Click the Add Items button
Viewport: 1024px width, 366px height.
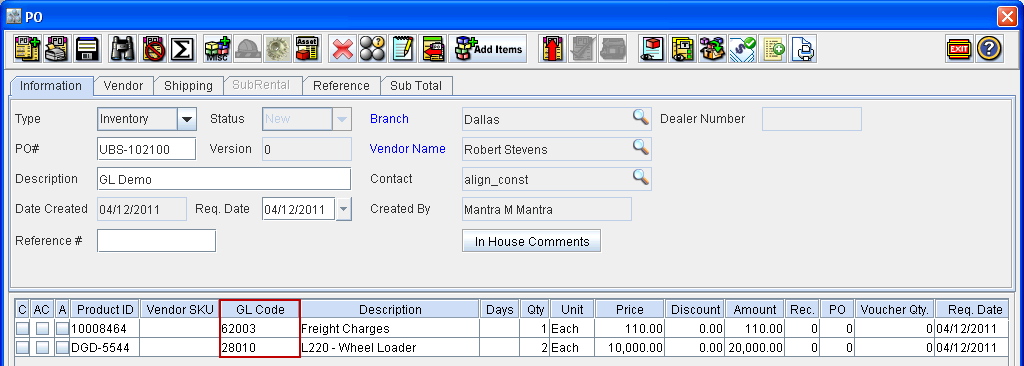pyautogui.click(x=488, y=49)
